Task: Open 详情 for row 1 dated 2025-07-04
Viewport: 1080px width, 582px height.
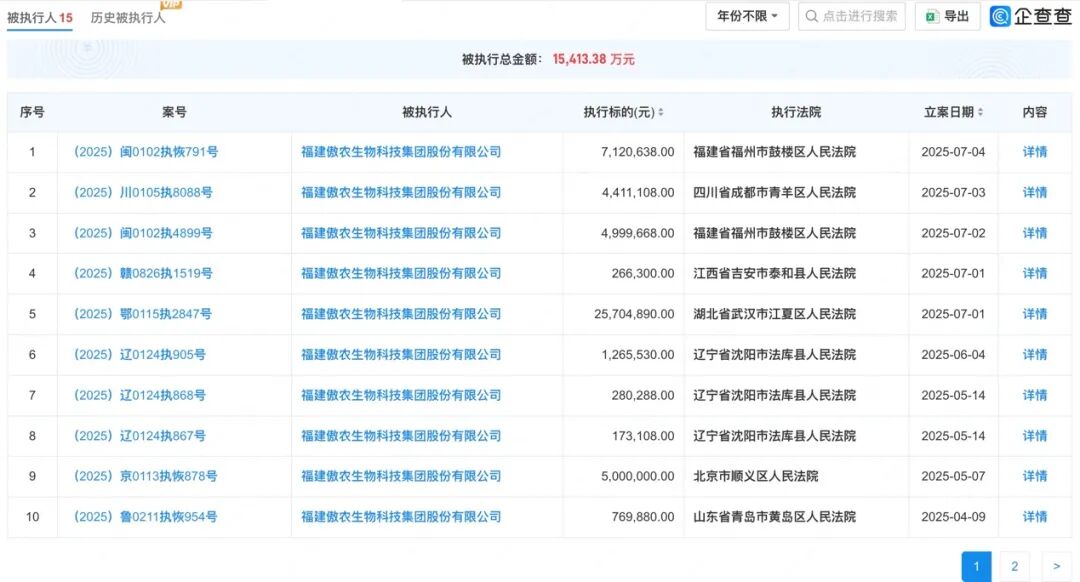Action: point(1035,152)
